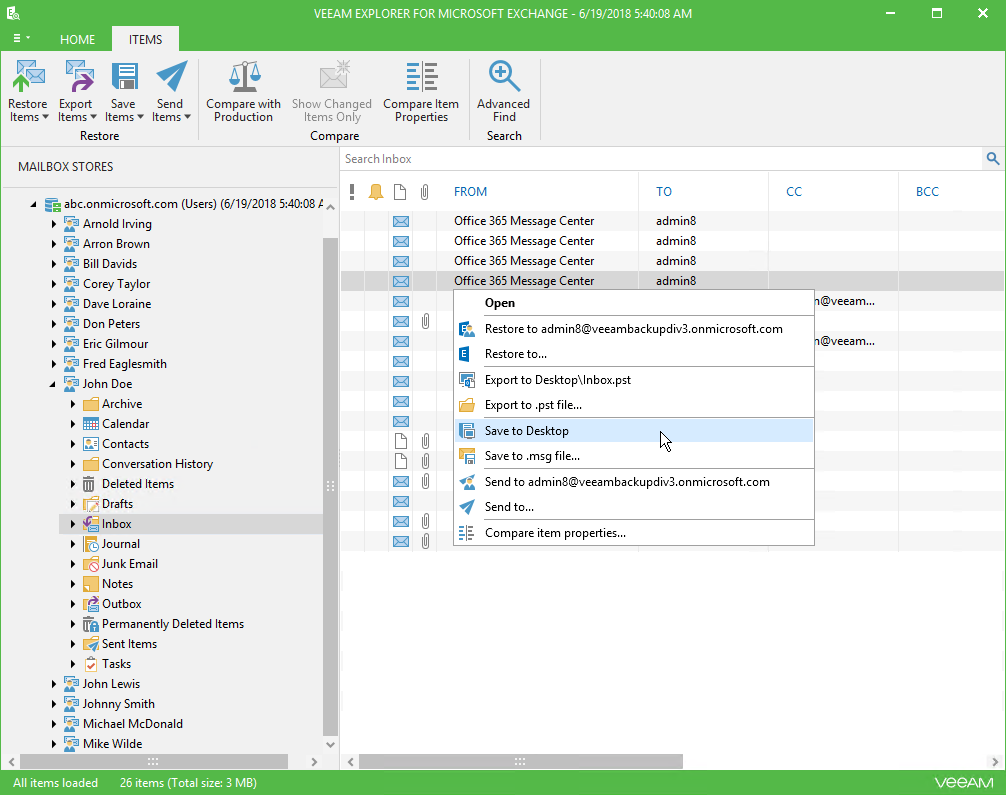Click the 'All items loaded' status text
Viewport: 1006px width, 795px height.
[x=56, y=783]
